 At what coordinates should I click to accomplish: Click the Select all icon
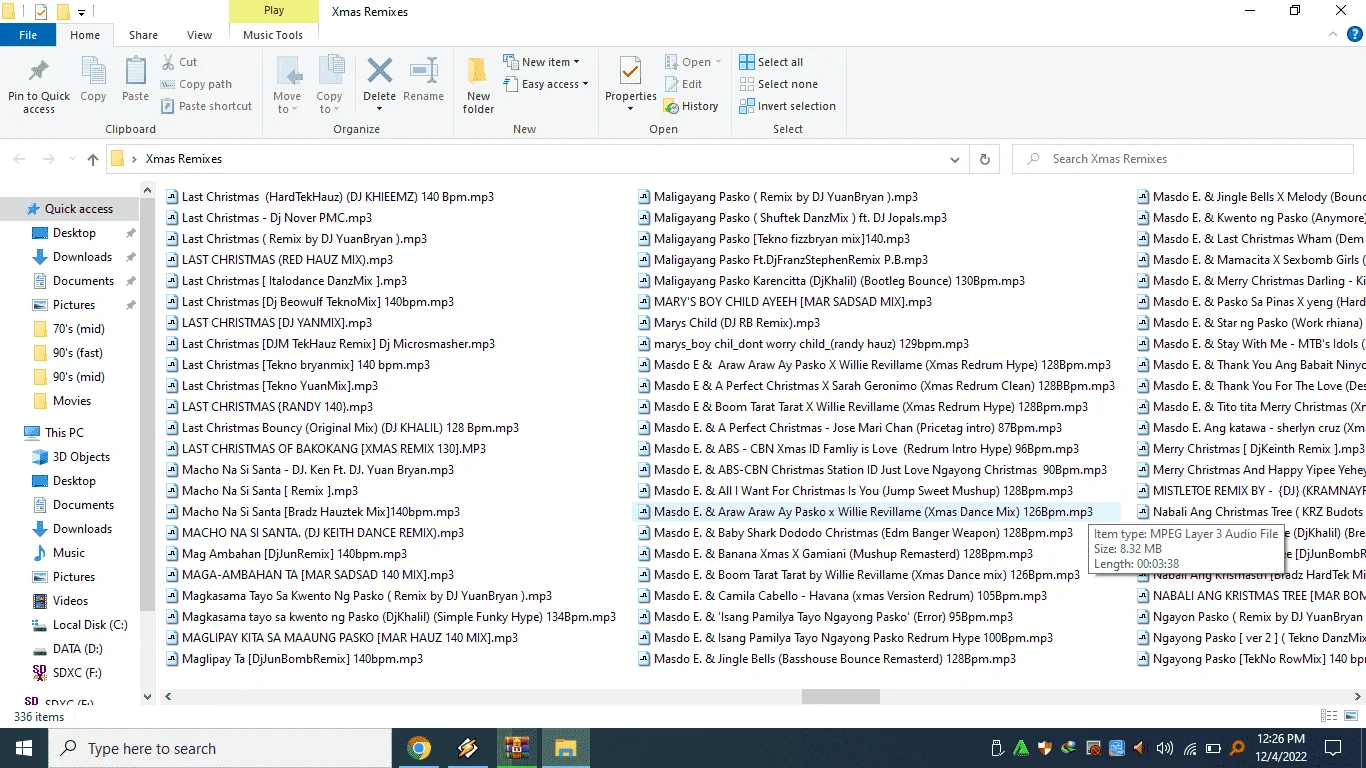tap(747, 62)
